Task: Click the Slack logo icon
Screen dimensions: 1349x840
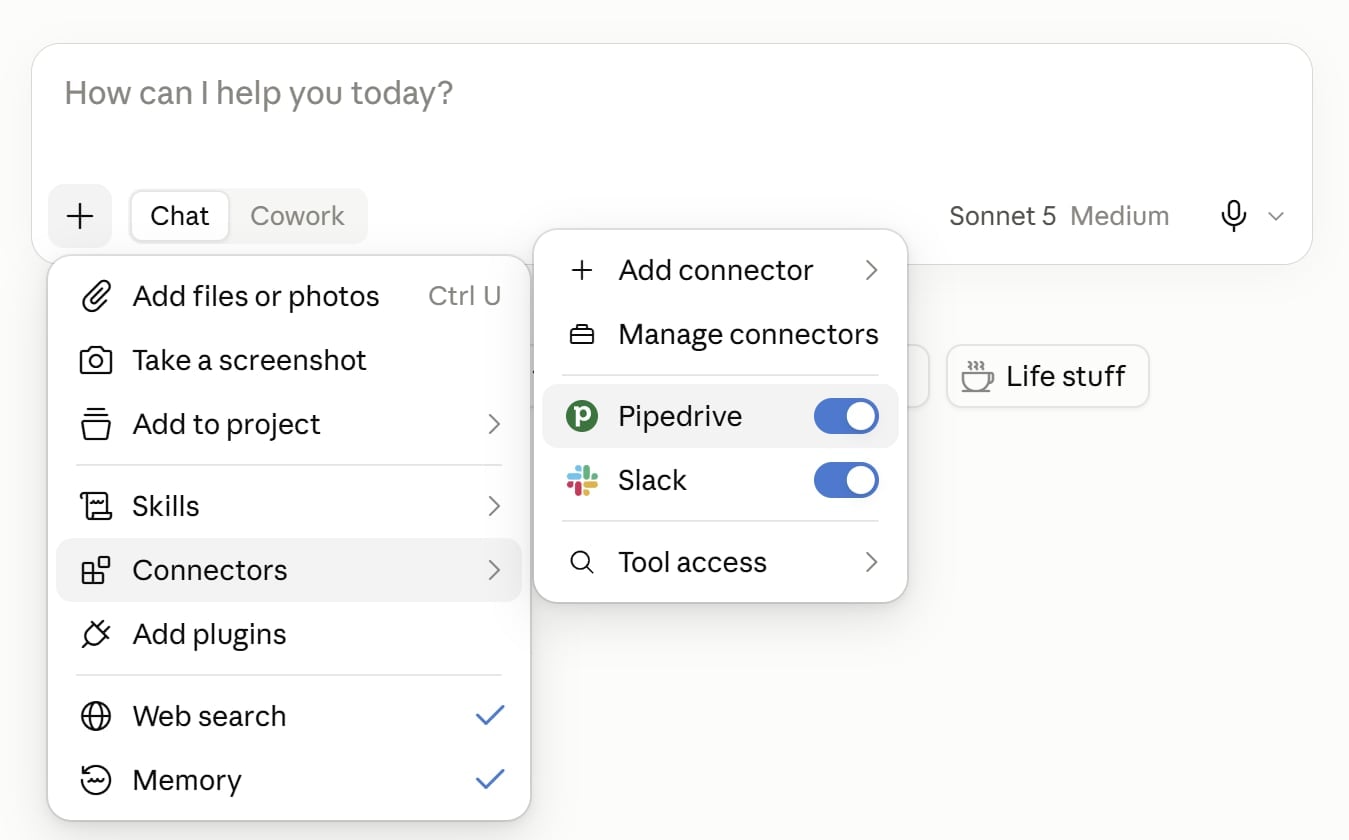Action: click(581, 480)
